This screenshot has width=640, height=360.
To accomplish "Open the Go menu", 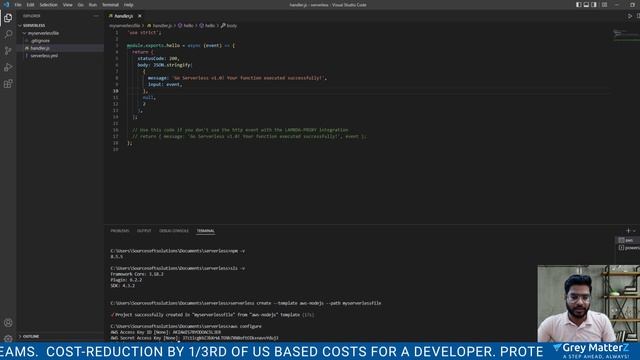I will tap(80, 5).
